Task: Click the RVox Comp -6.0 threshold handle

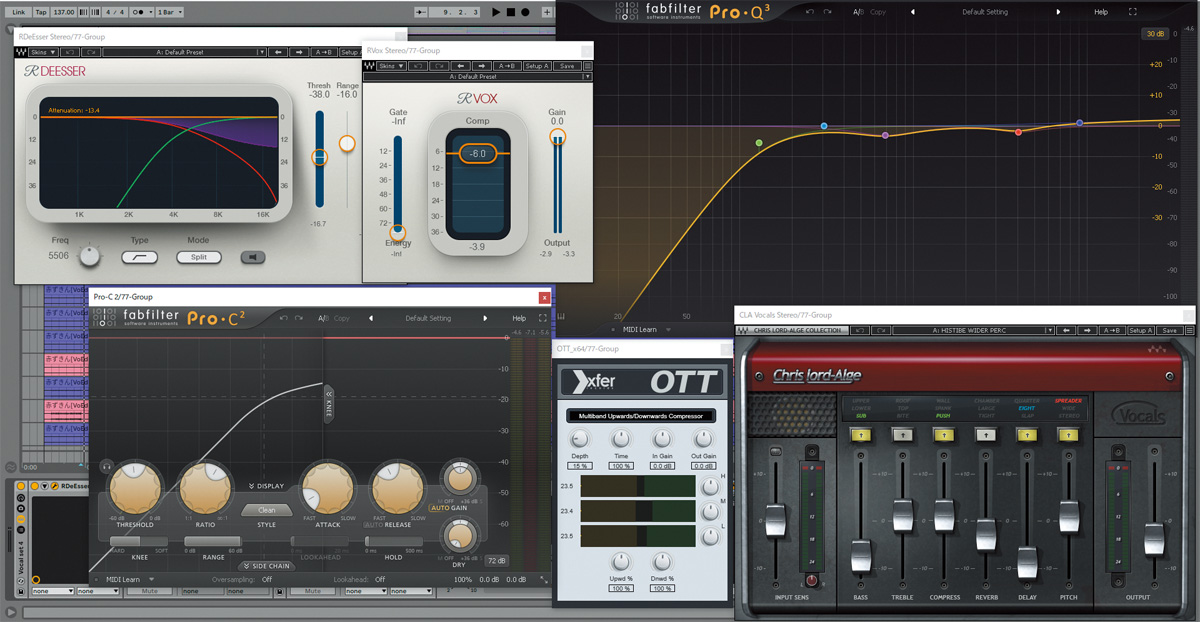Action: (x=479, y=154)
